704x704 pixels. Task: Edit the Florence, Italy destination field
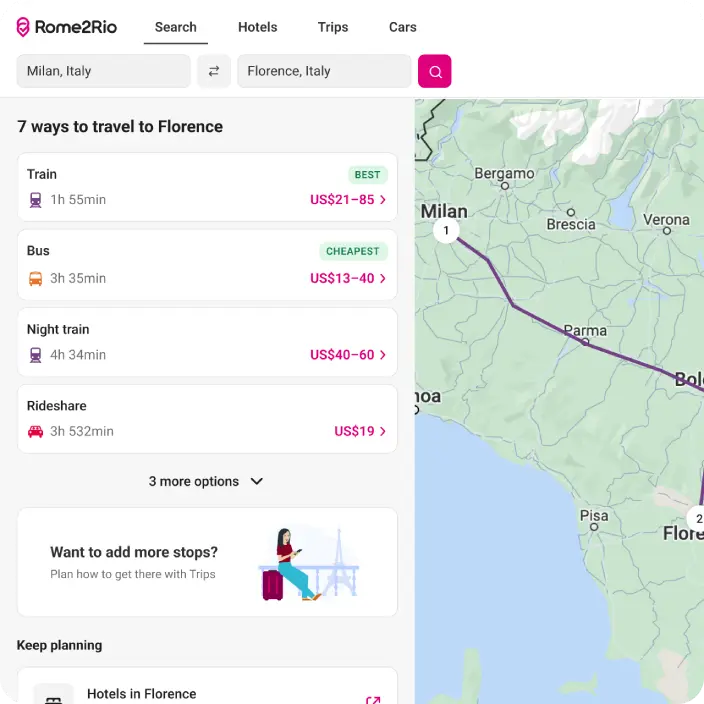(324, 71)
